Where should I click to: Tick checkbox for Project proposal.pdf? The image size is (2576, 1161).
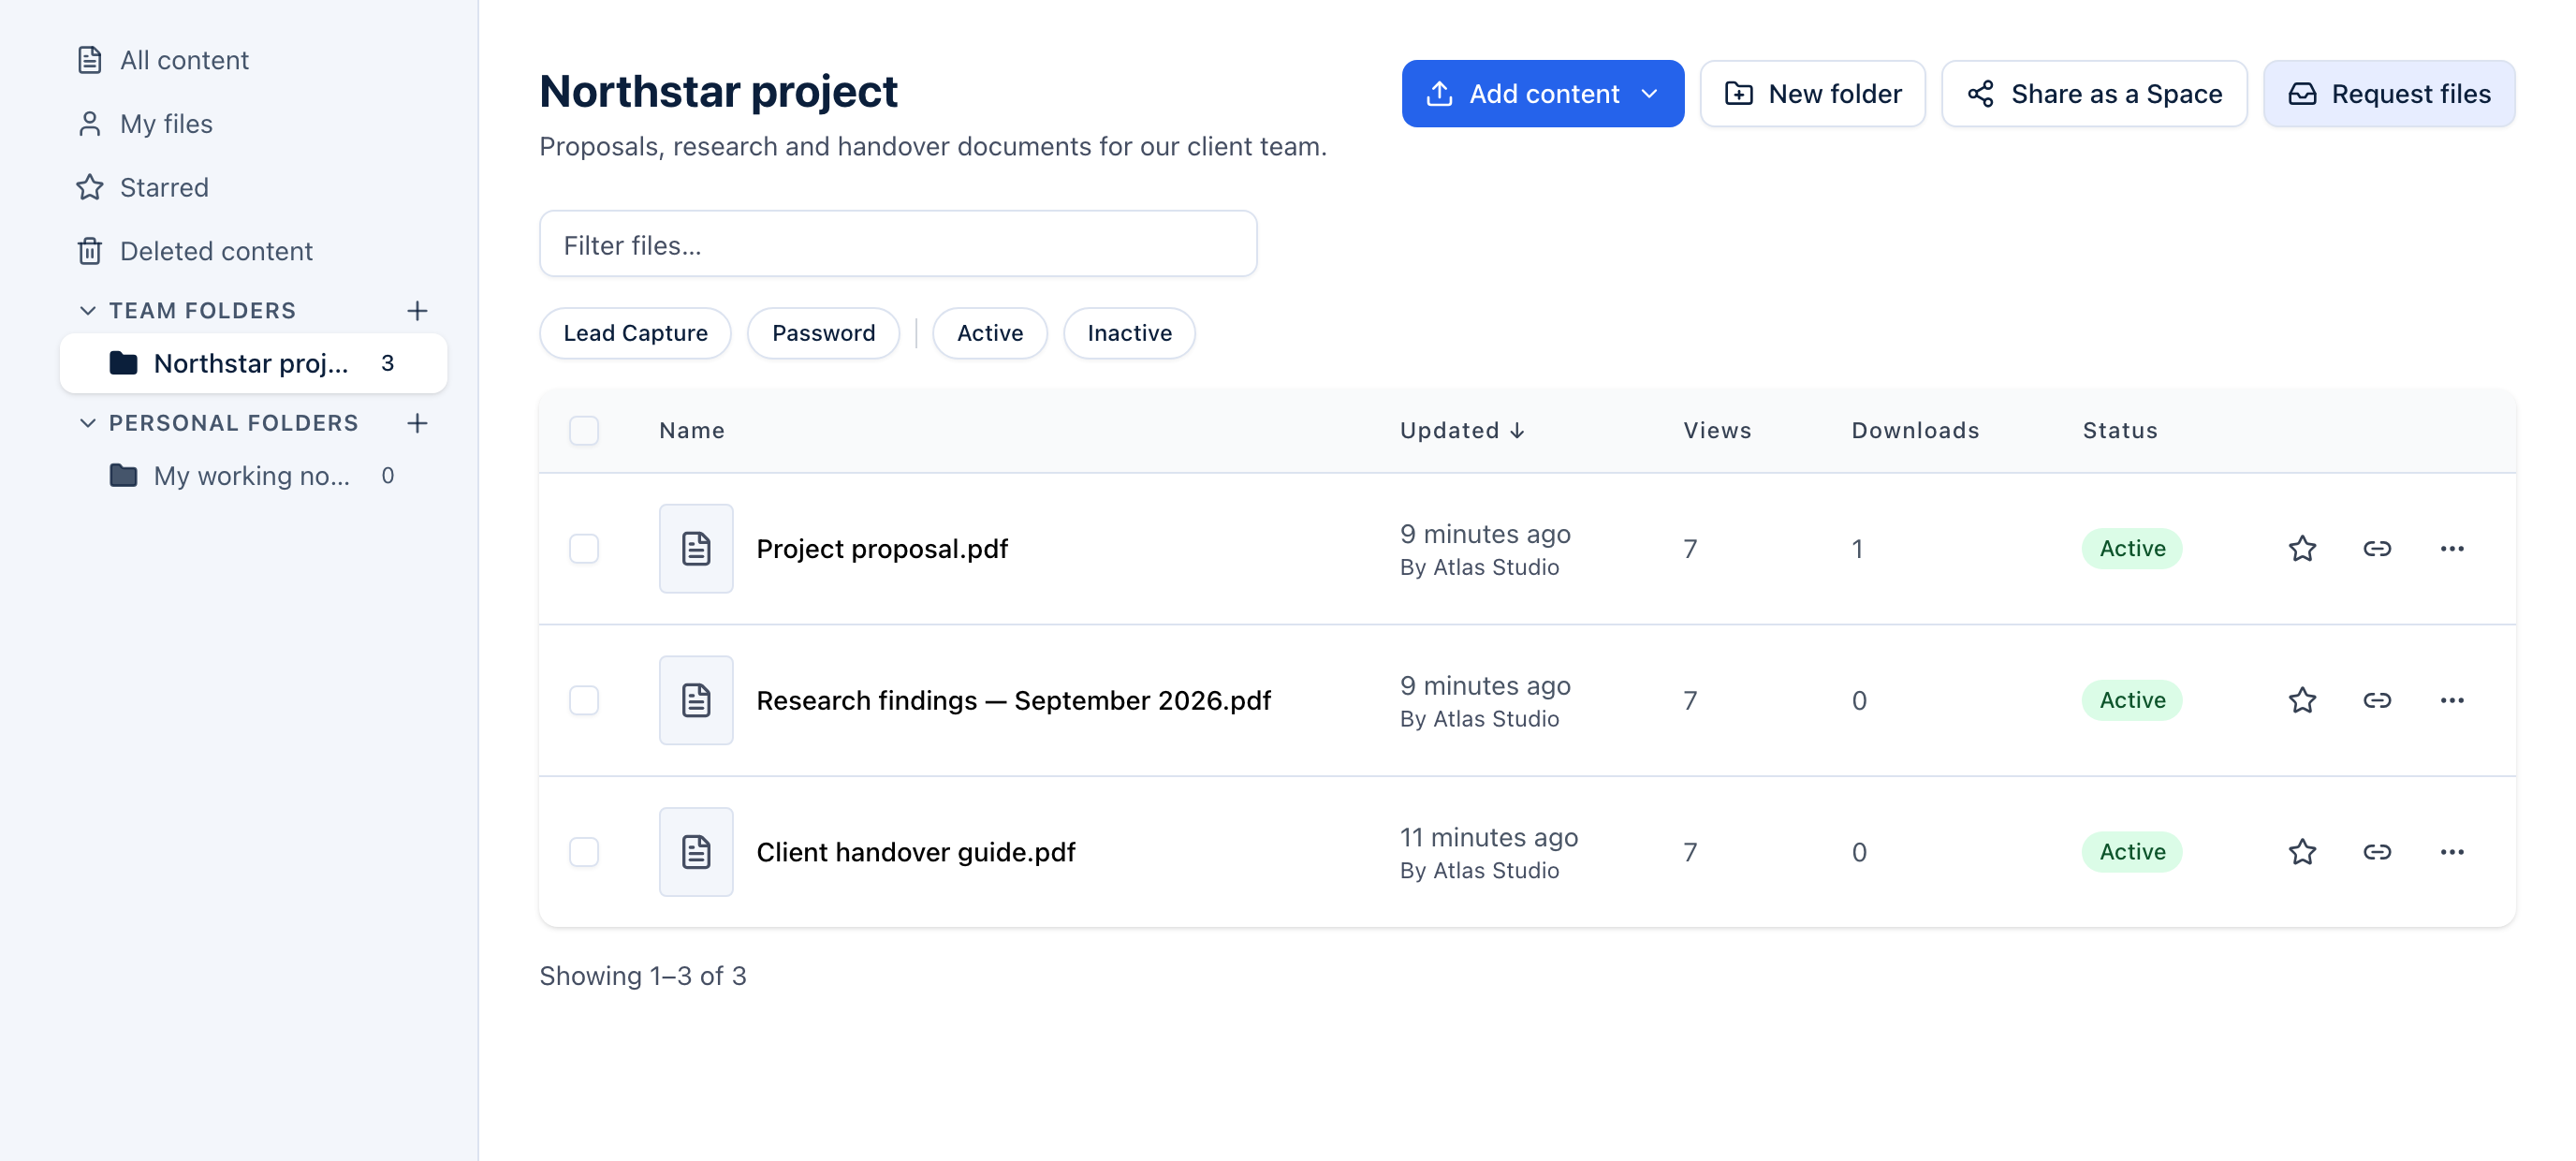584,549
